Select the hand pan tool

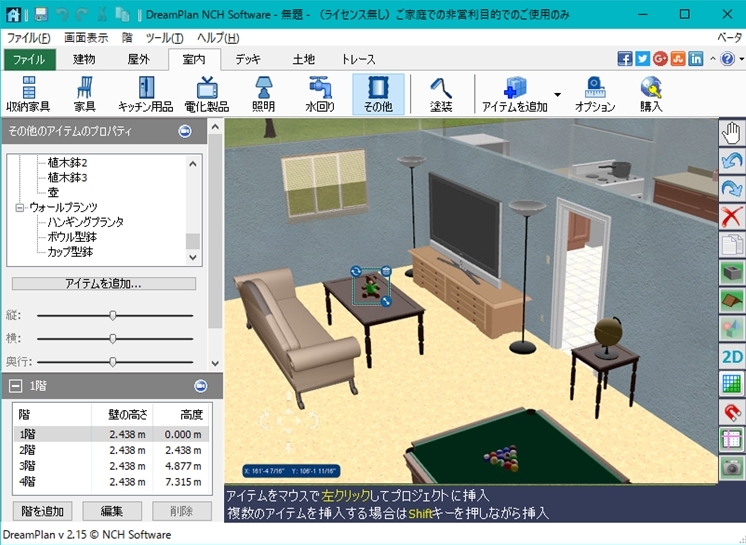pyautogui.click(x=732, y=133)
